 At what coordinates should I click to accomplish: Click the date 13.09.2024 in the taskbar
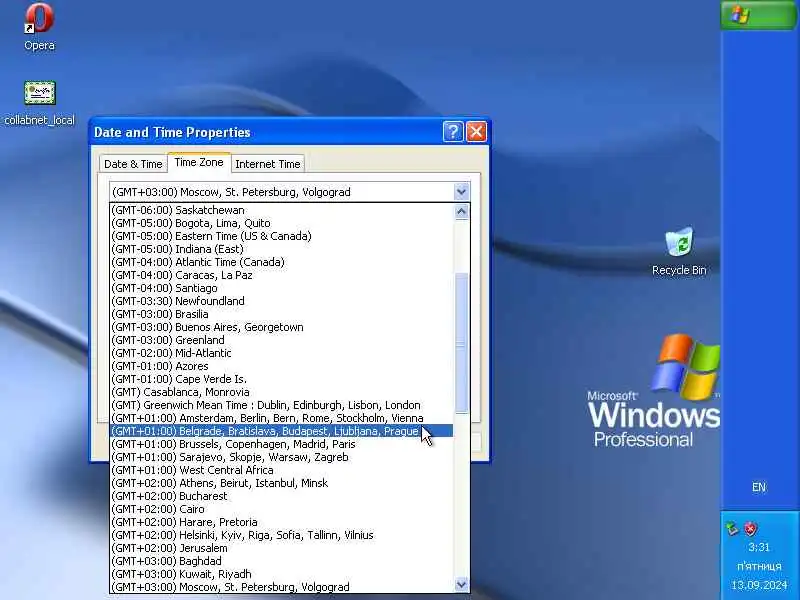tap(759, 585)
